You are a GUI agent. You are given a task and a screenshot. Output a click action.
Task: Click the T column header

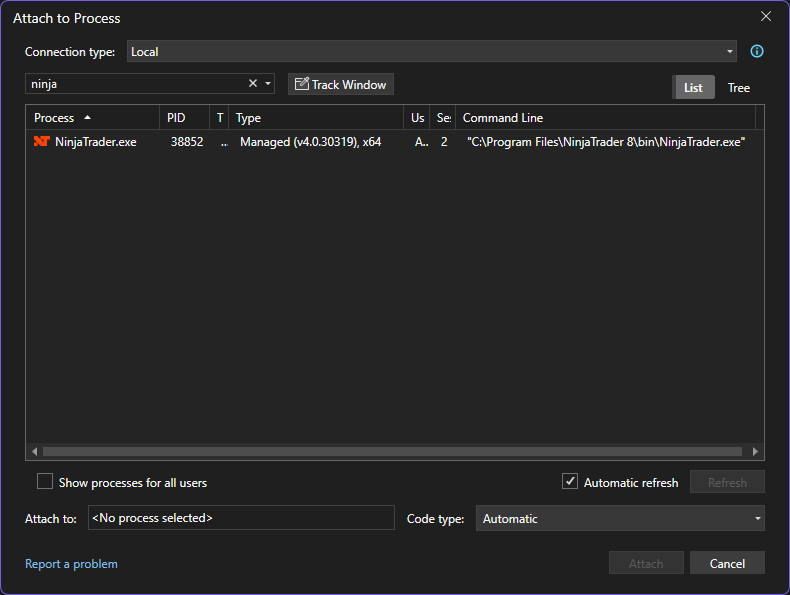pos(219,118)
